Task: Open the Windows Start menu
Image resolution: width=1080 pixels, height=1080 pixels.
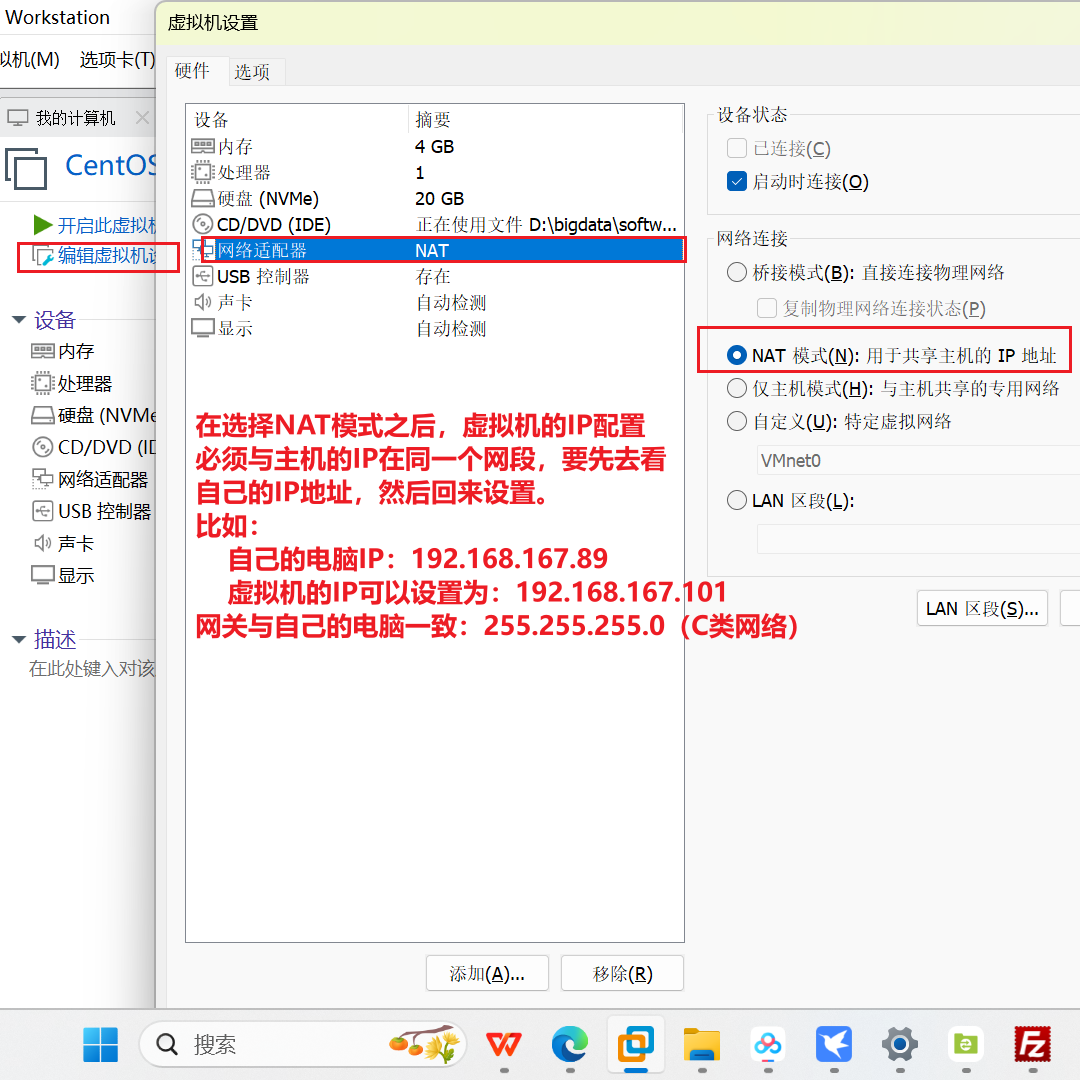Action: click(101, 1044)
